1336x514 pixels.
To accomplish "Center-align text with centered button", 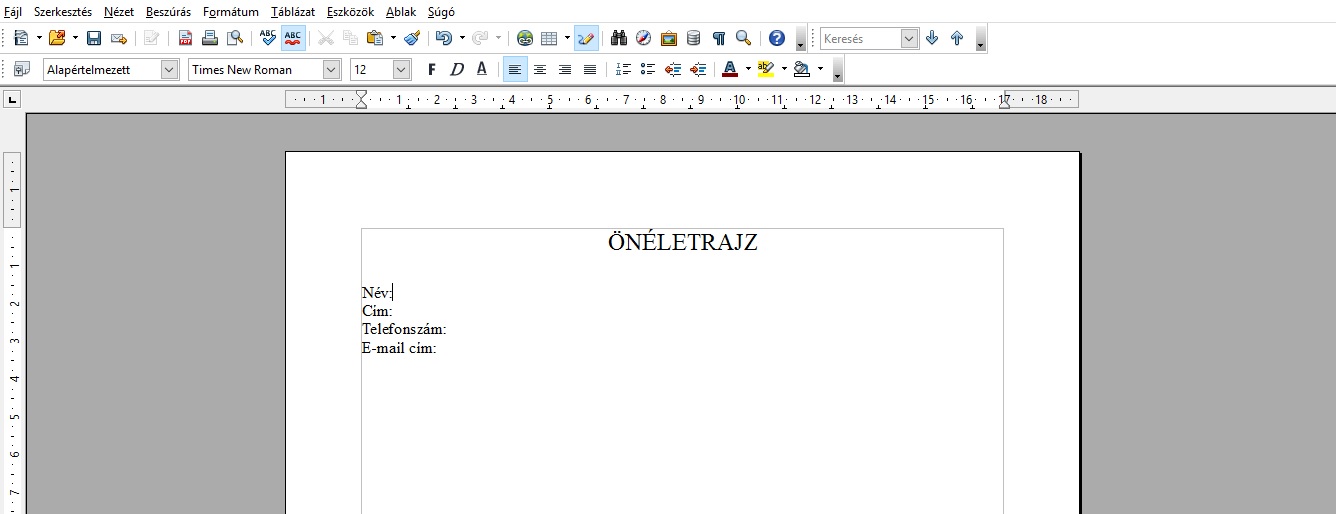I will [x=540, y=69].
